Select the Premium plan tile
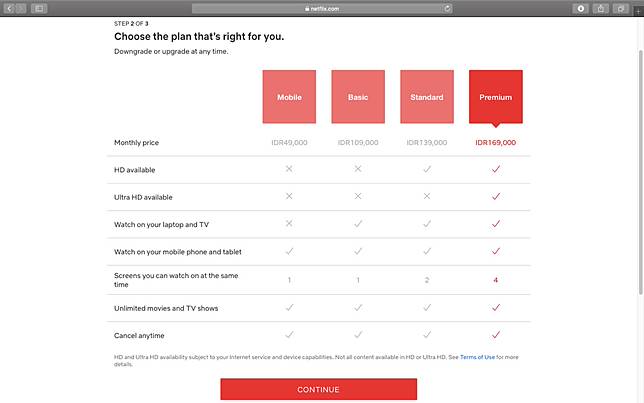Screen dimensions: 644x403 pos(495,97)
